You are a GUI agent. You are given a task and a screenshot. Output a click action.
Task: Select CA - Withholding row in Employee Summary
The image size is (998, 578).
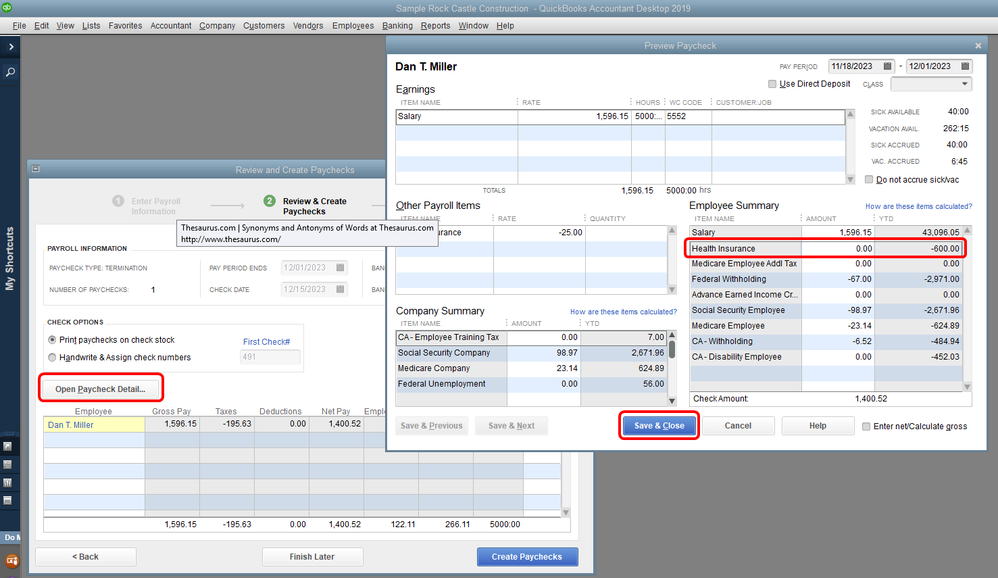[x=826, y=341]
